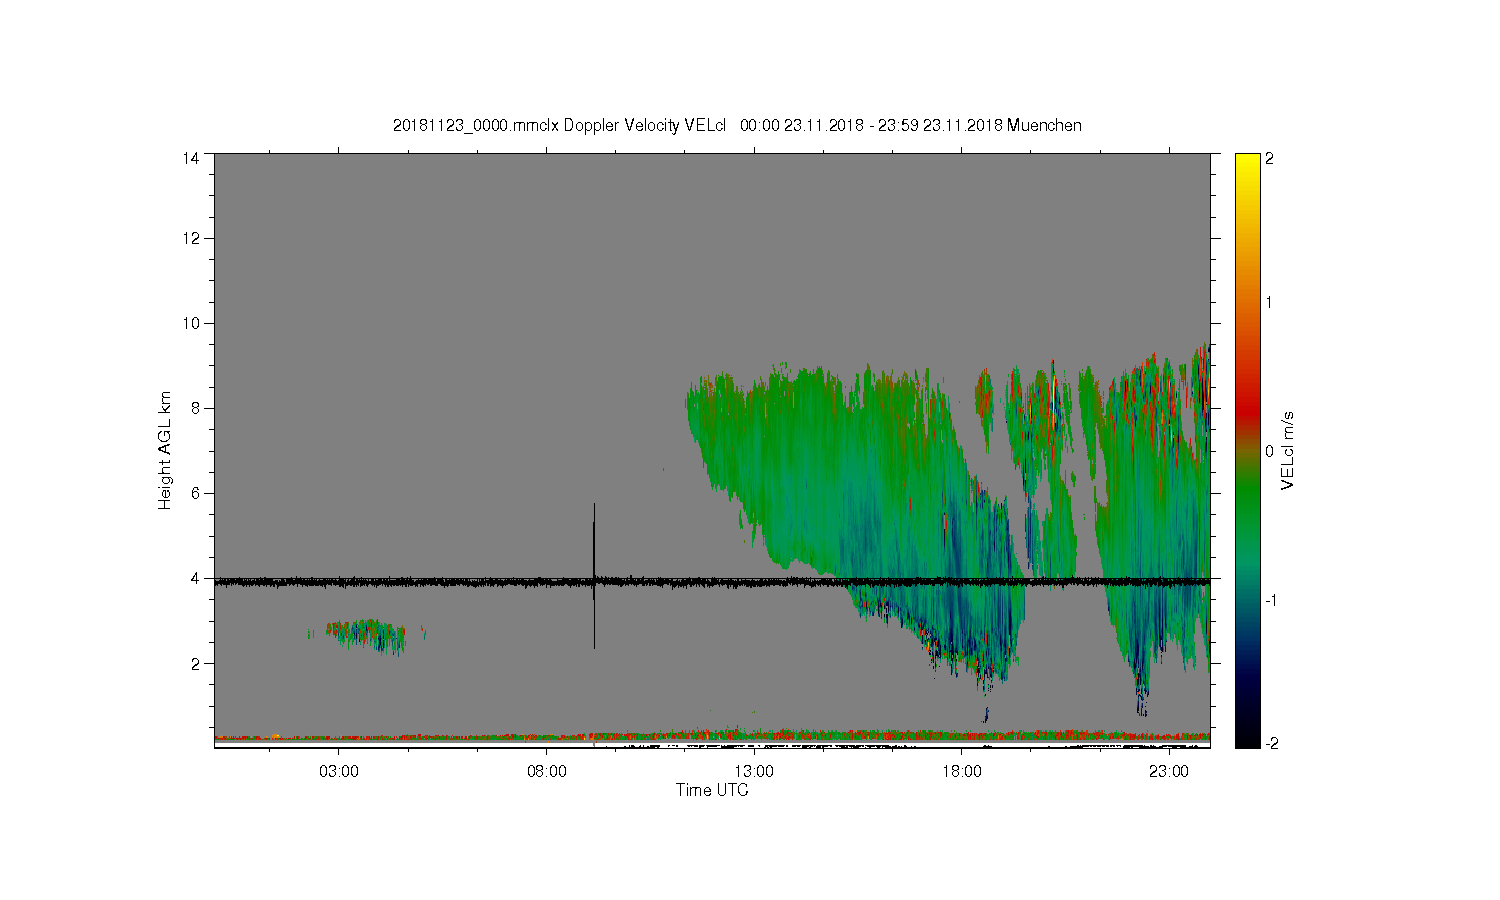Screen dimensions: 1500x900
Task: Click the height axis tick label '12'
Action: 191,238
